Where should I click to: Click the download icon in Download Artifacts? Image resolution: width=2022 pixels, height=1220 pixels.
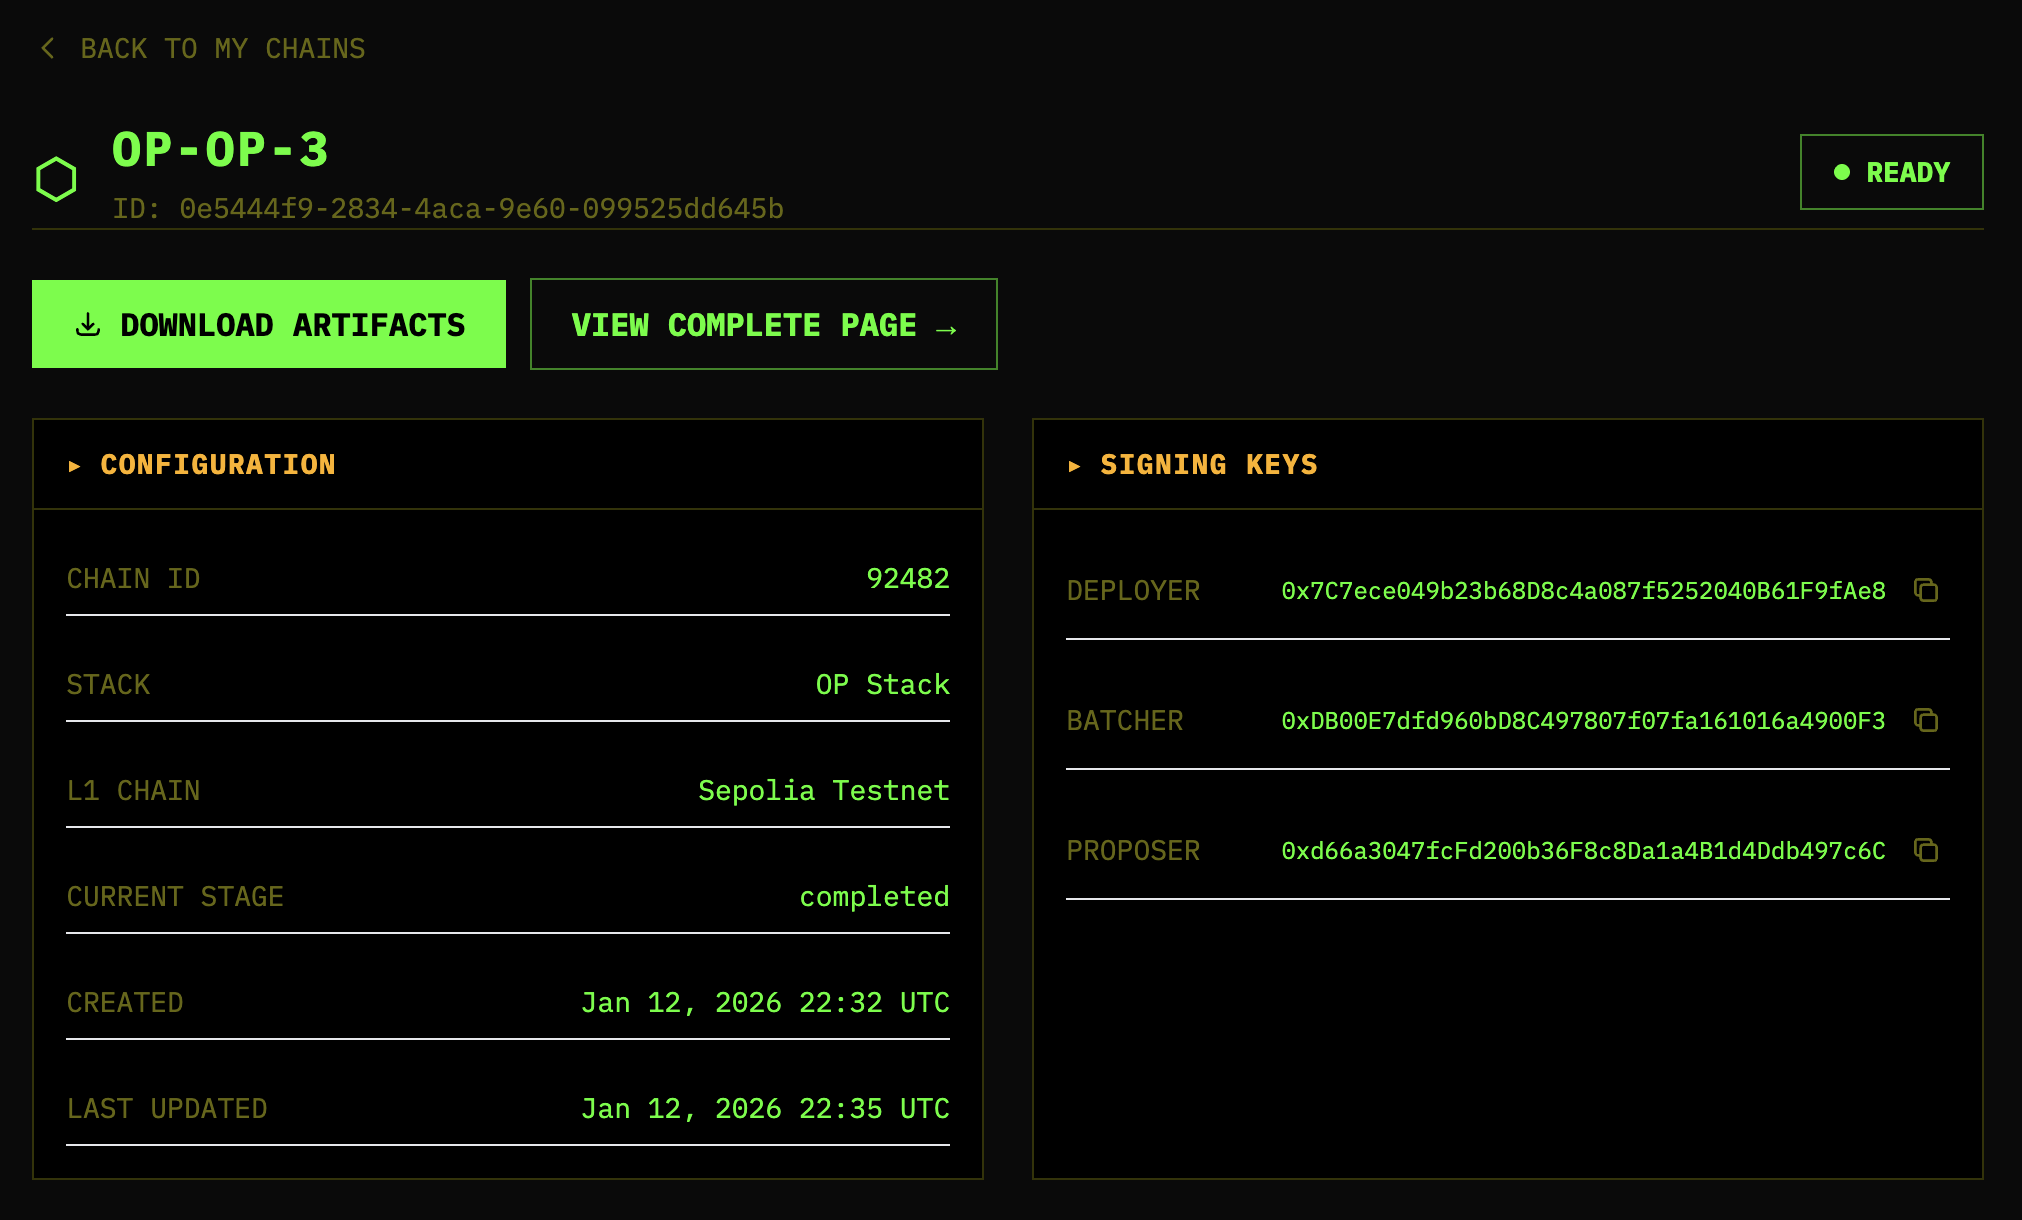[x=88, y=325]
